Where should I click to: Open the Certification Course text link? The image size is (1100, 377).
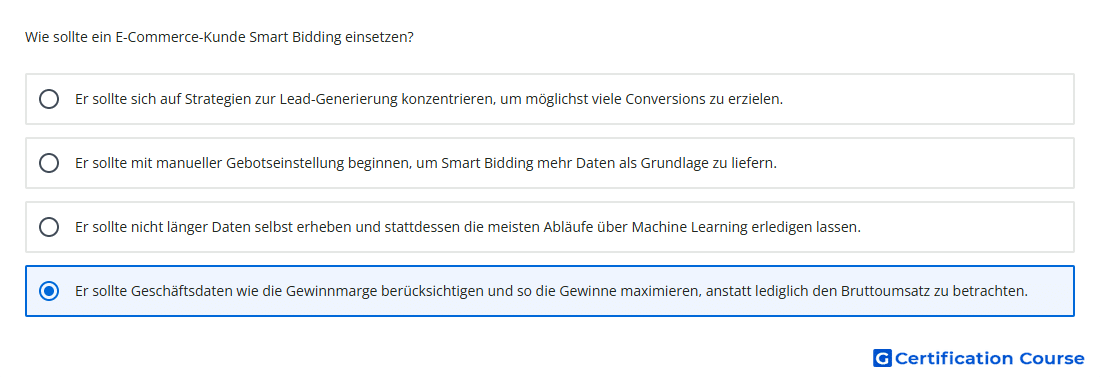[989, 358]
